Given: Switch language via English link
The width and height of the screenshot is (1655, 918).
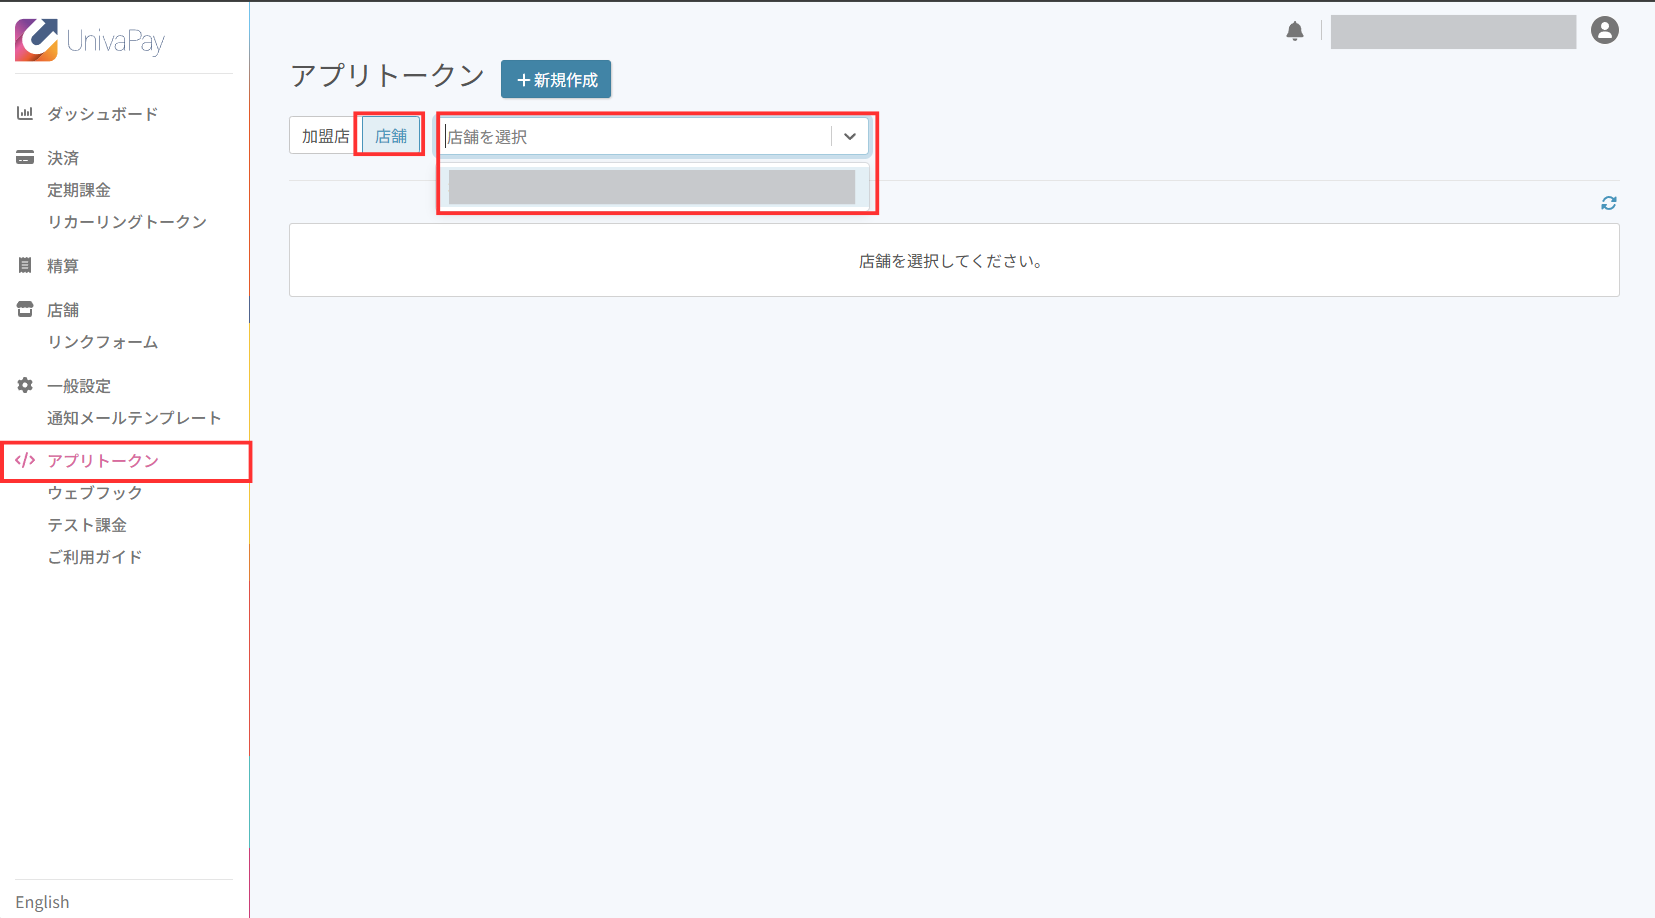Looking at the screenshot, I should pyautogui.click(x=42, y=902).
